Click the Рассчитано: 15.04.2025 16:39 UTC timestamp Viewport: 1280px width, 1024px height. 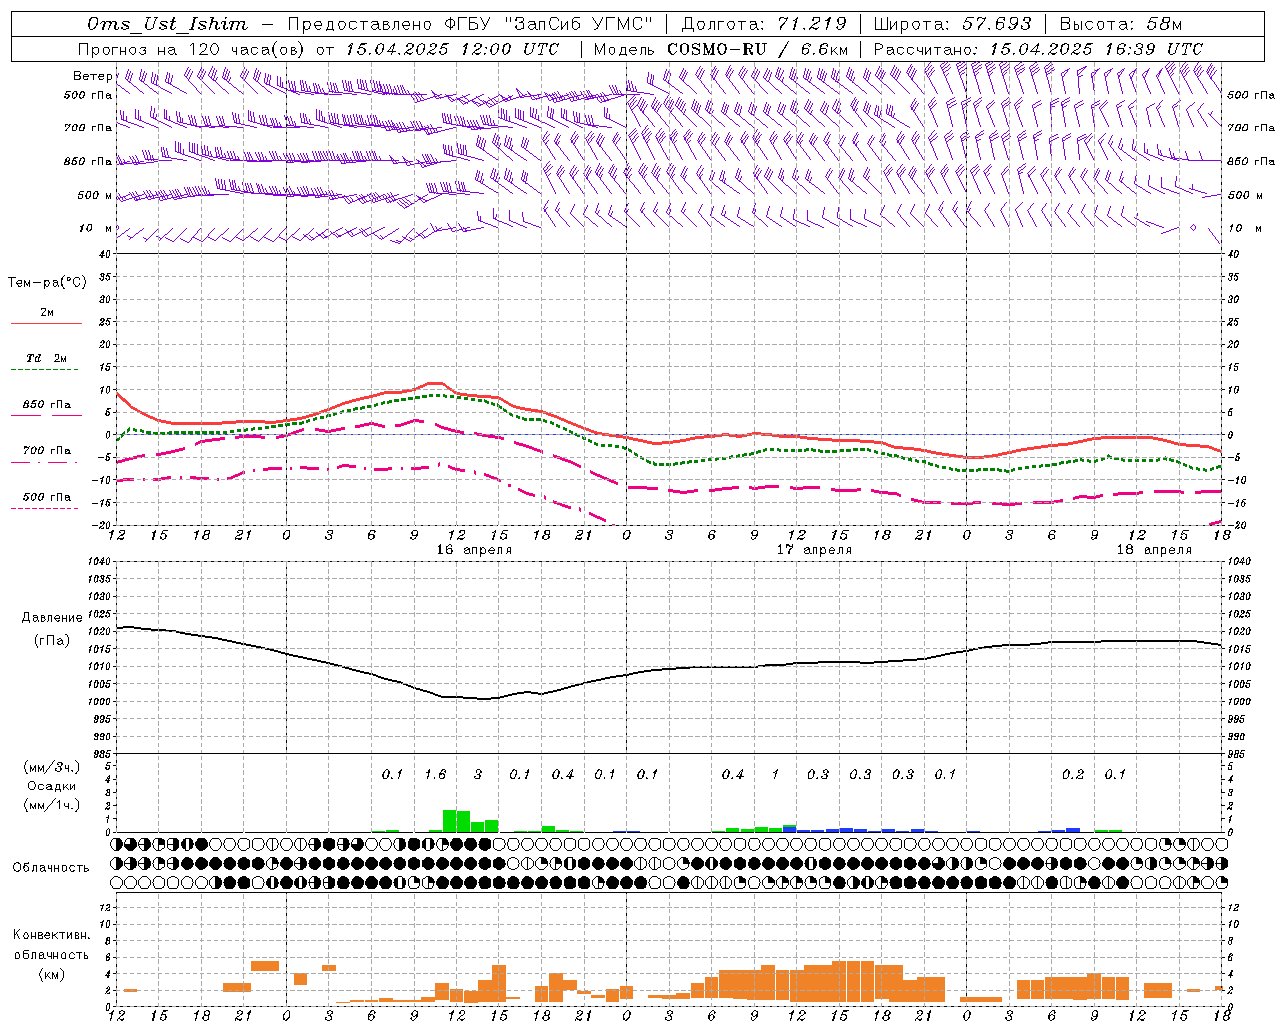[x=1038, y=49]
